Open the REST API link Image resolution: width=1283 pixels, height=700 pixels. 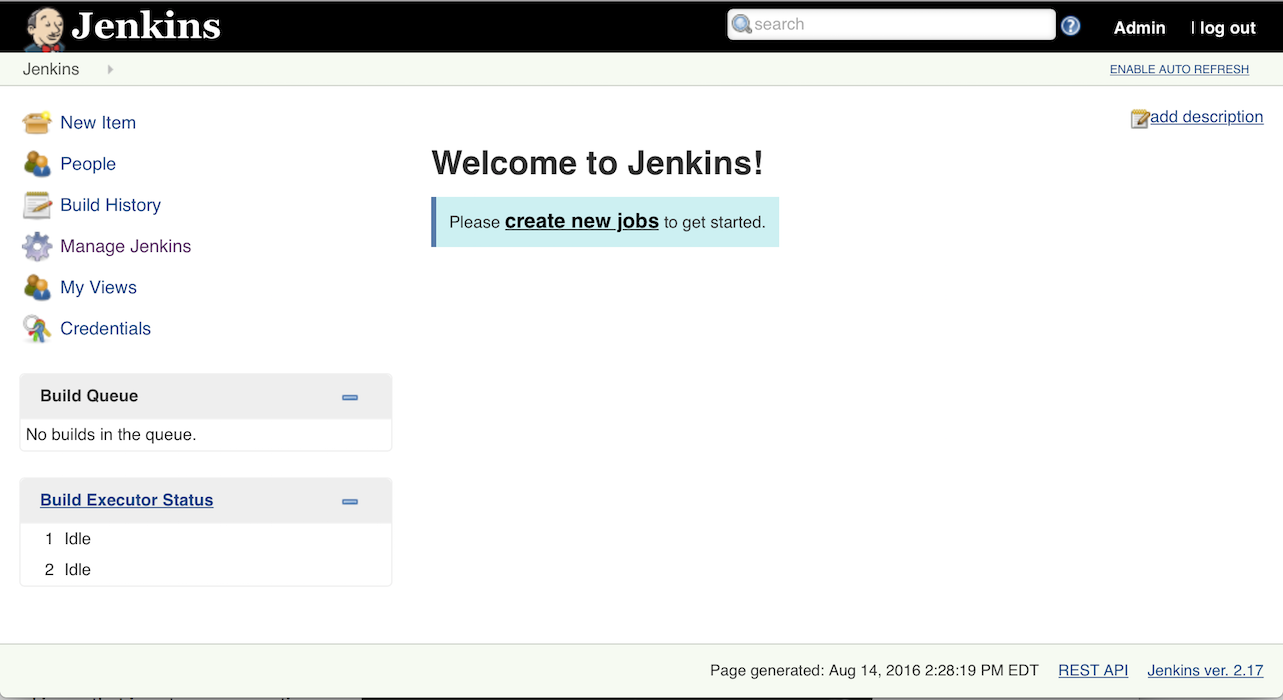click(x=1093, y=670)
